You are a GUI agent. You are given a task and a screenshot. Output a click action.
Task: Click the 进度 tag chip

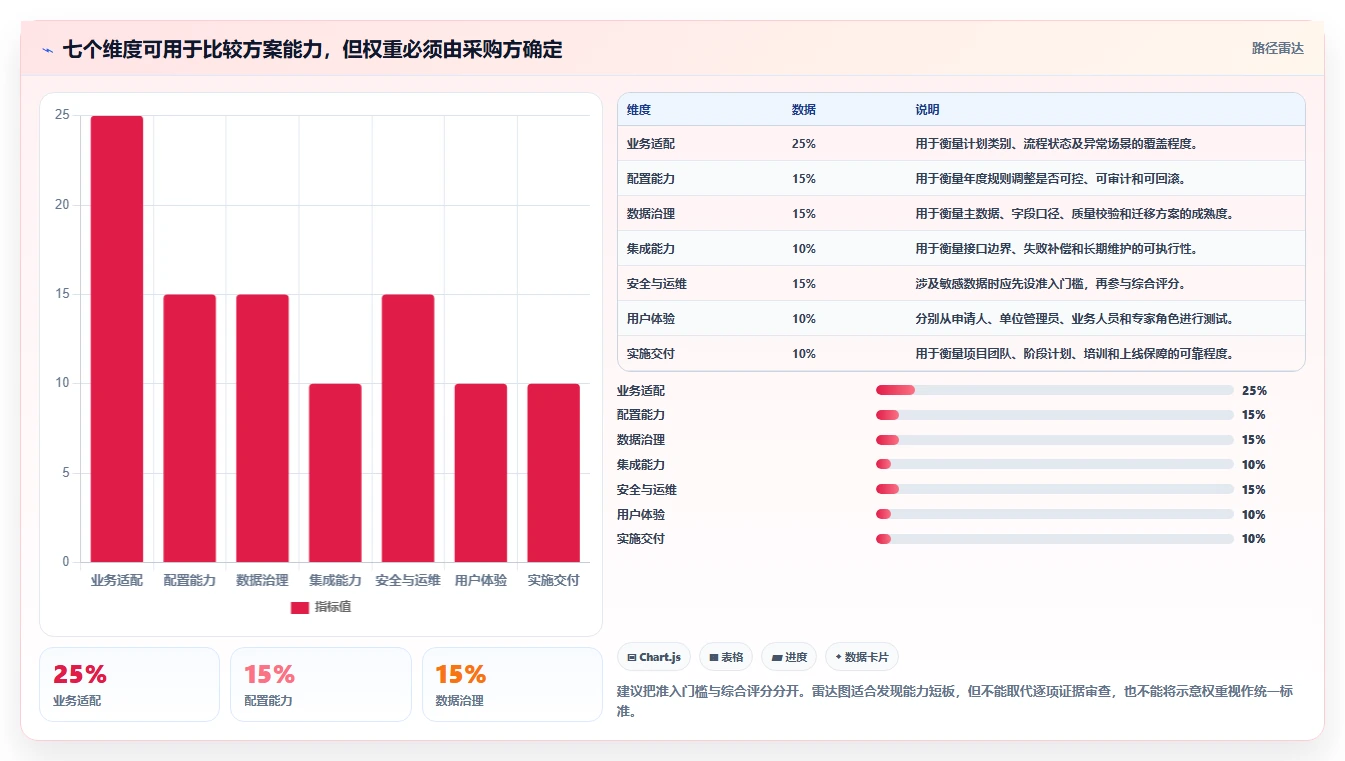tap(789, 657)
